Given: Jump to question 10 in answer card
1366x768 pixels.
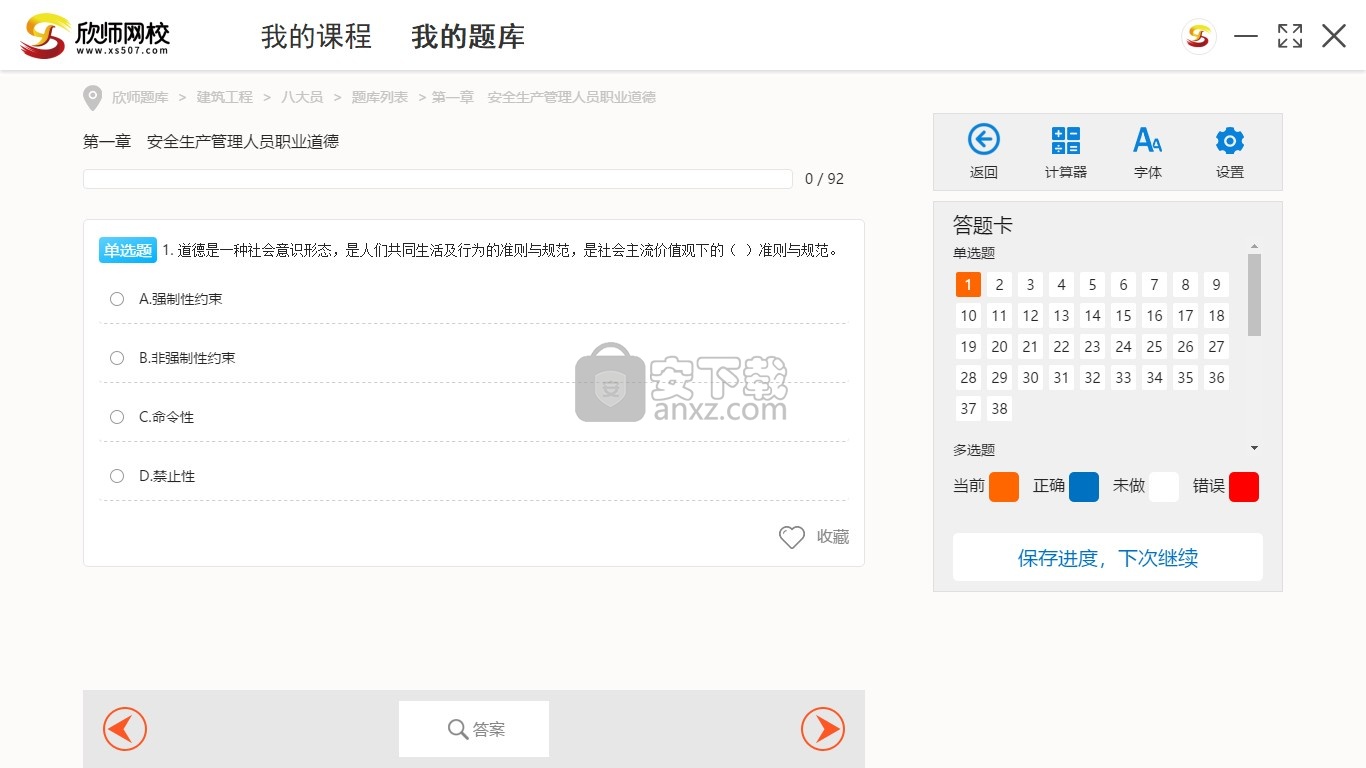Looking at the screenshot, I should [x=968, y=316].
